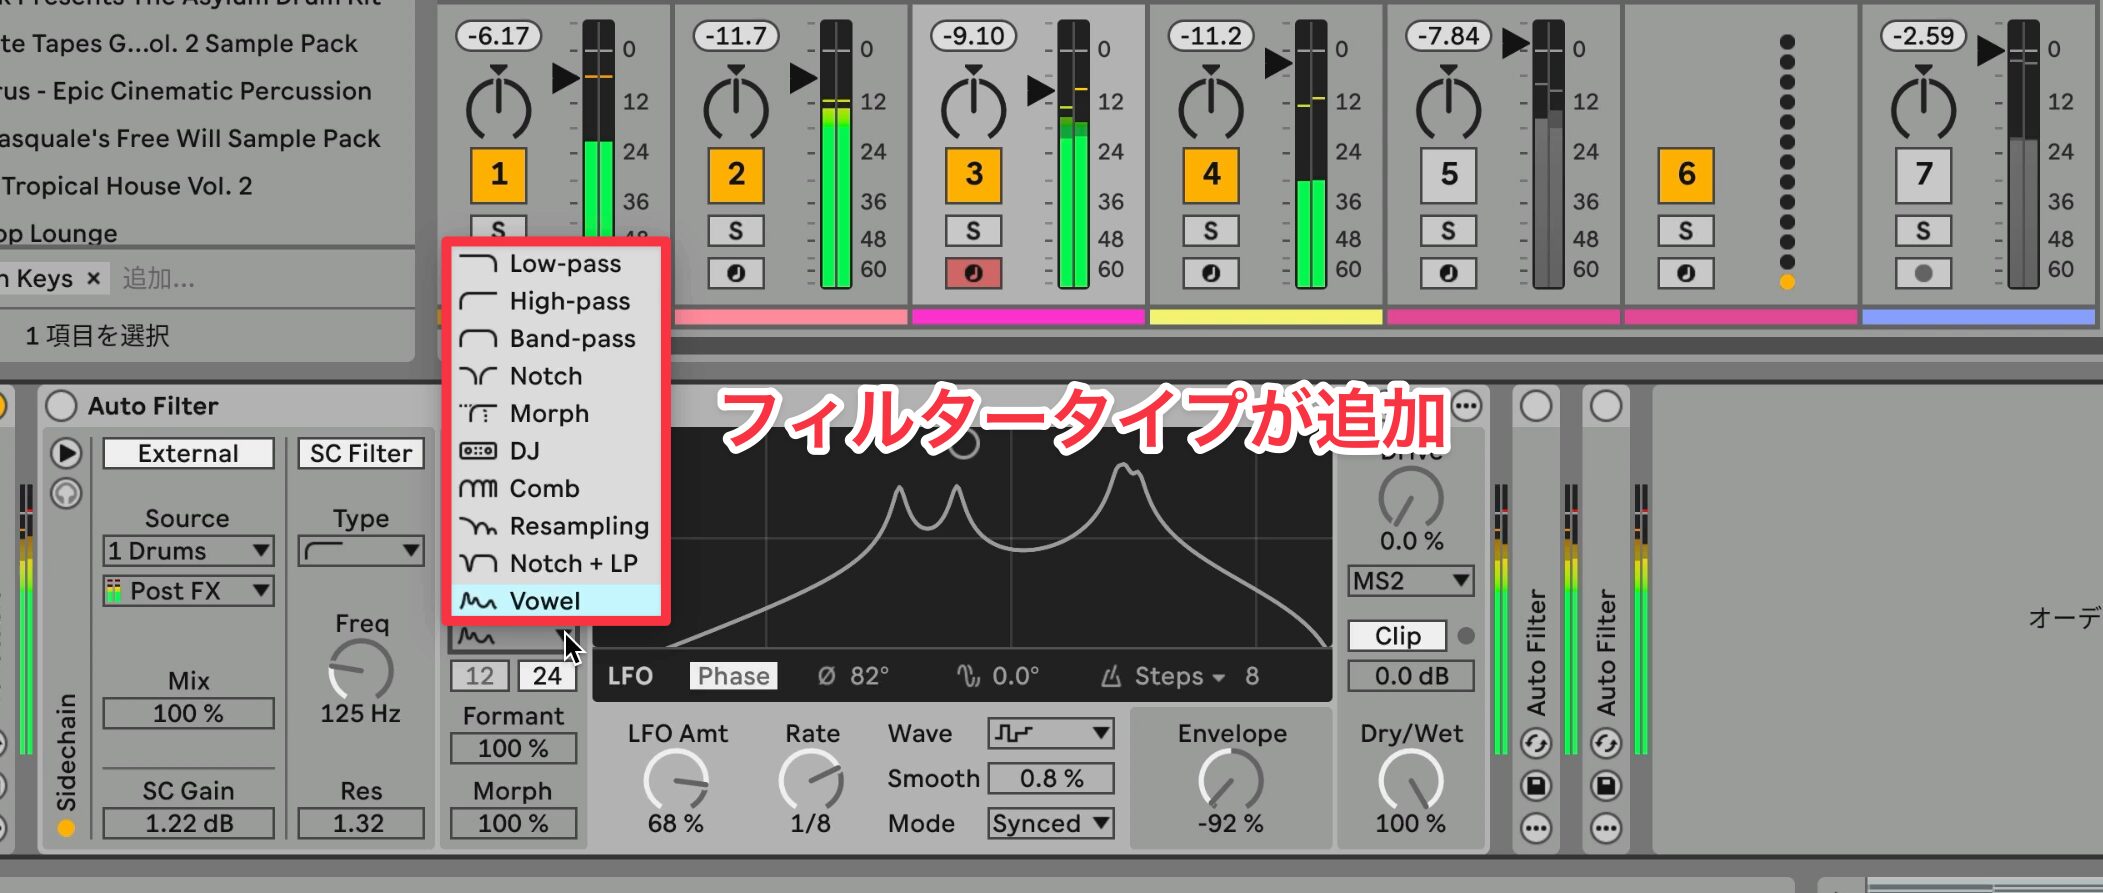Toggle track 1 activator button
The height and width of the screenshot is (893, 2103).
click(498, 174)
